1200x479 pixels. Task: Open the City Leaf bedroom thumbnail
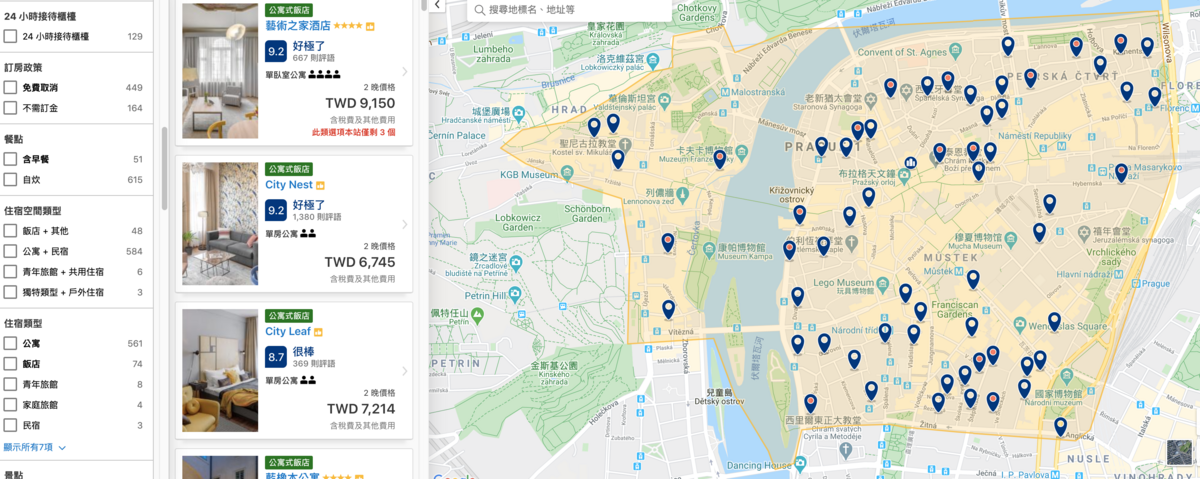220,371
